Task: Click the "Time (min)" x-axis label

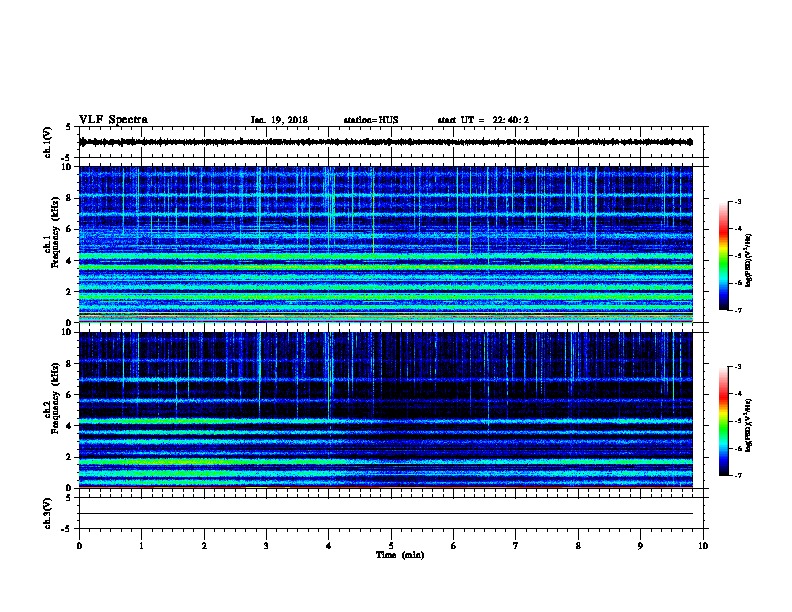Action: 400,555
